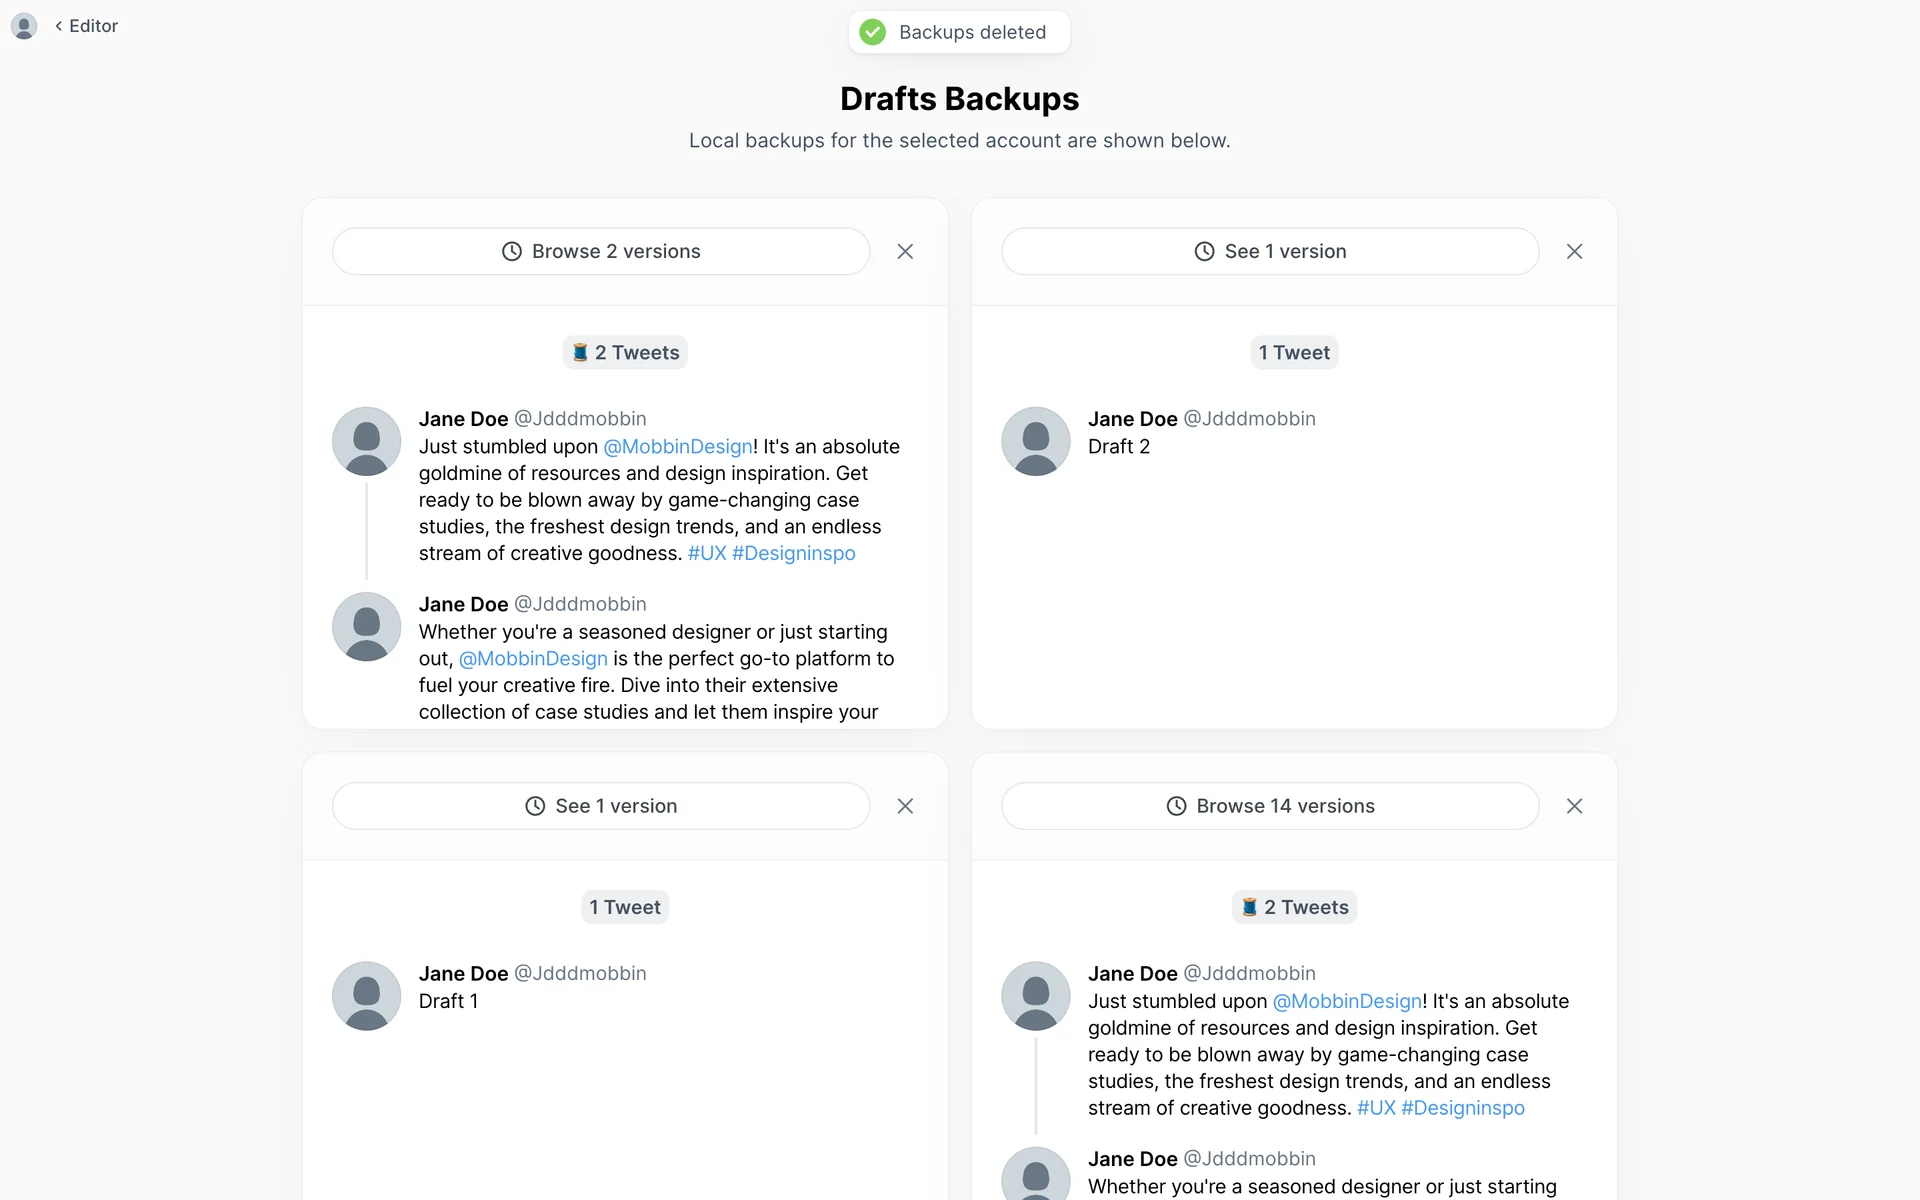Click the 2 Tweets thread badge in last card
The height and width of the screenshot is (1200, 1920).
tap(1294, 907)
